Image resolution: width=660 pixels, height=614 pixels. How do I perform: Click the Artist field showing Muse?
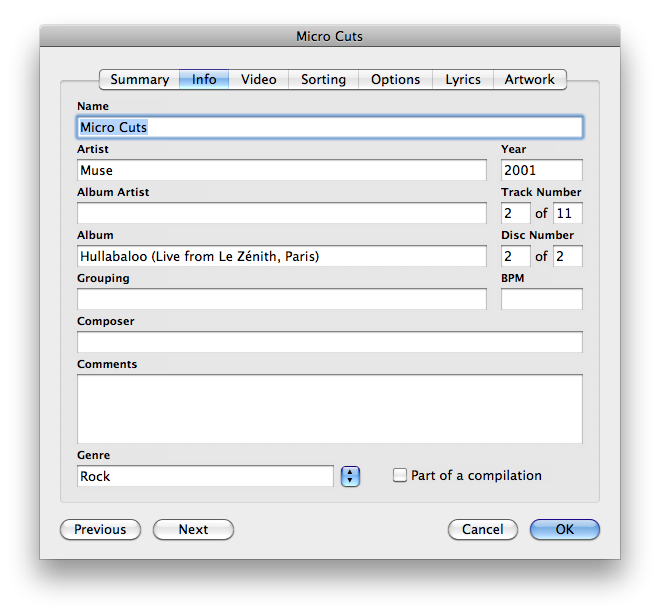282,170
